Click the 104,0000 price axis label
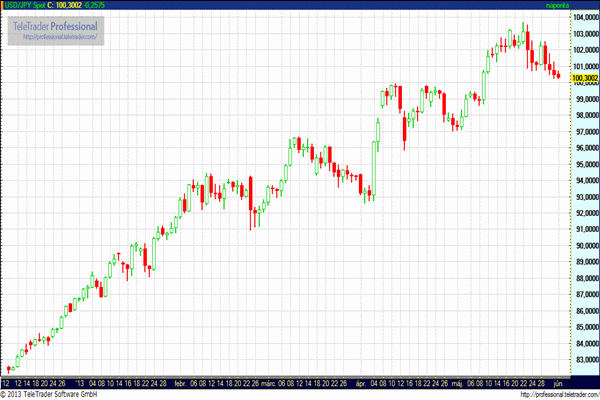Screen dimensions: 600x400 [x=584, y=17]
